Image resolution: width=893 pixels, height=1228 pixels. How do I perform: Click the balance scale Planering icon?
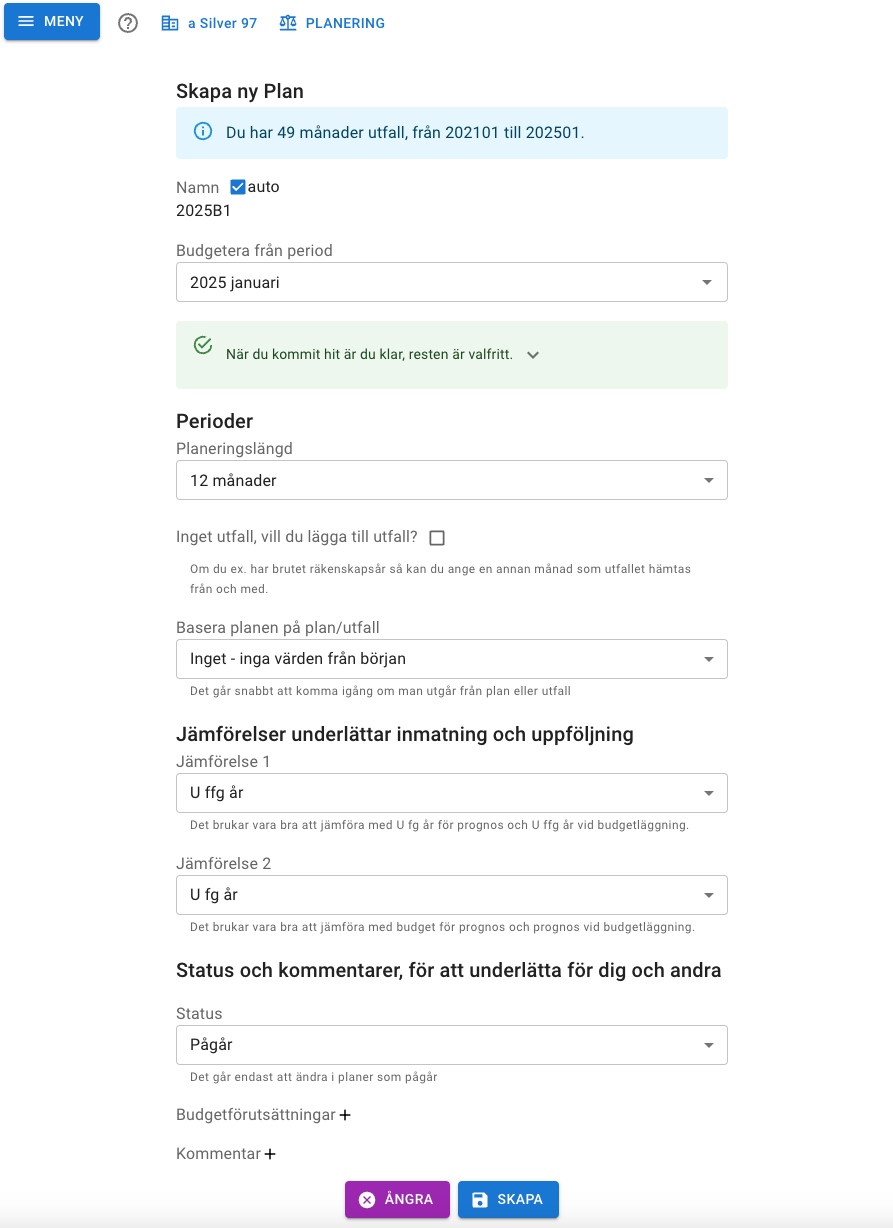pos(288,23)
